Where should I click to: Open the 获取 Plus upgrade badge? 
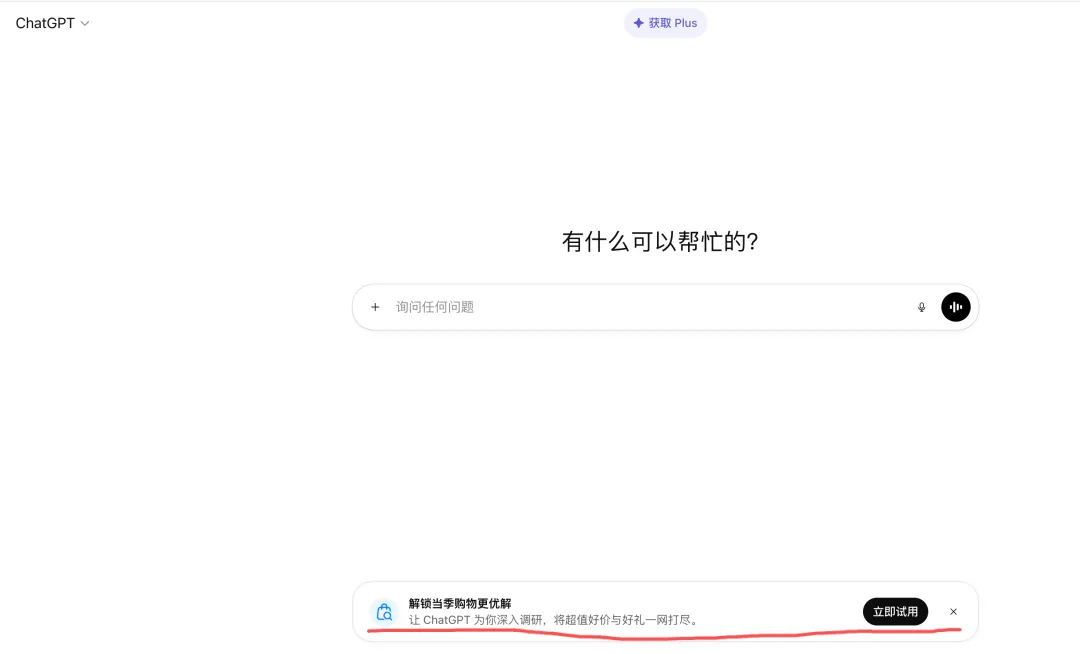point(665,22)
